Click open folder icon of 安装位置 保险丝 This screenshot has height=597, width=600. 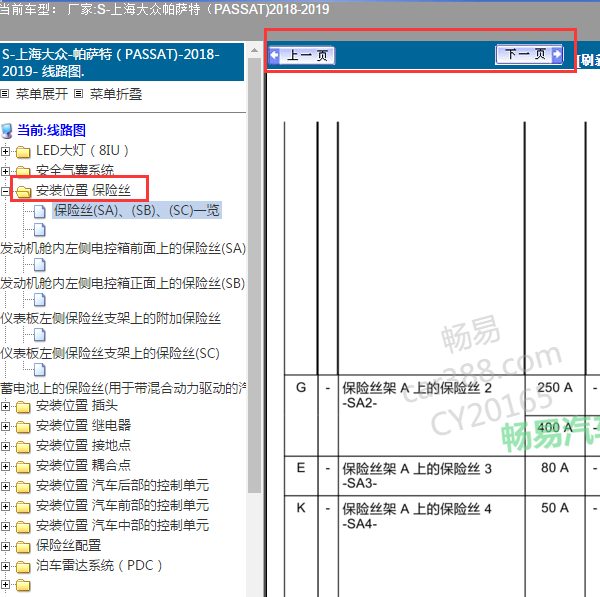pyautogui.click(x=23, y=191)
